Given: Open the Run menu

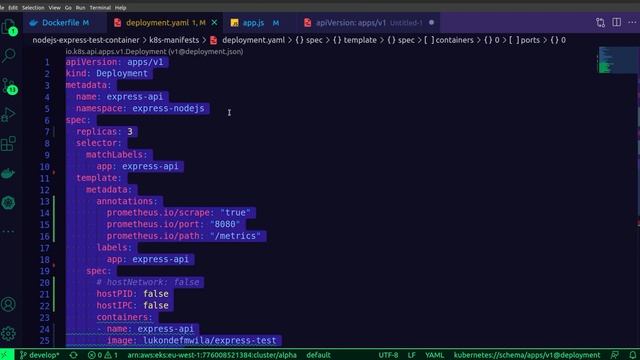Looking at the screenshot, I should [x=80, y=7].
